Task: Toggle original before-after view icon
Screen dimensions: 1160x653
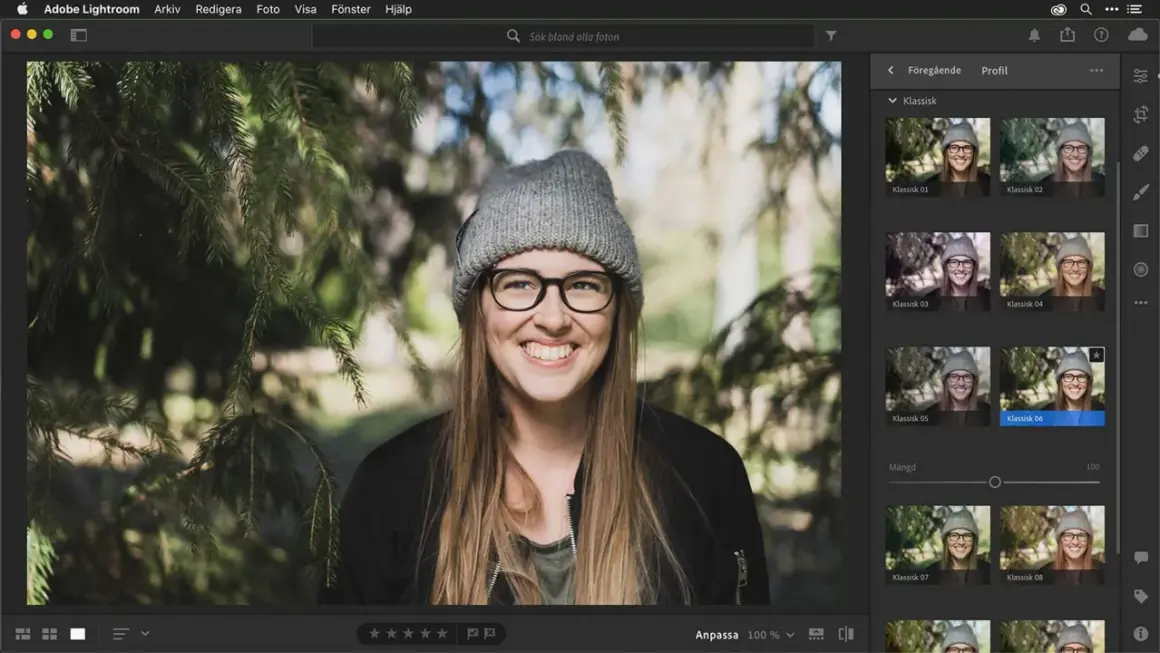Action: click(846, 634)
